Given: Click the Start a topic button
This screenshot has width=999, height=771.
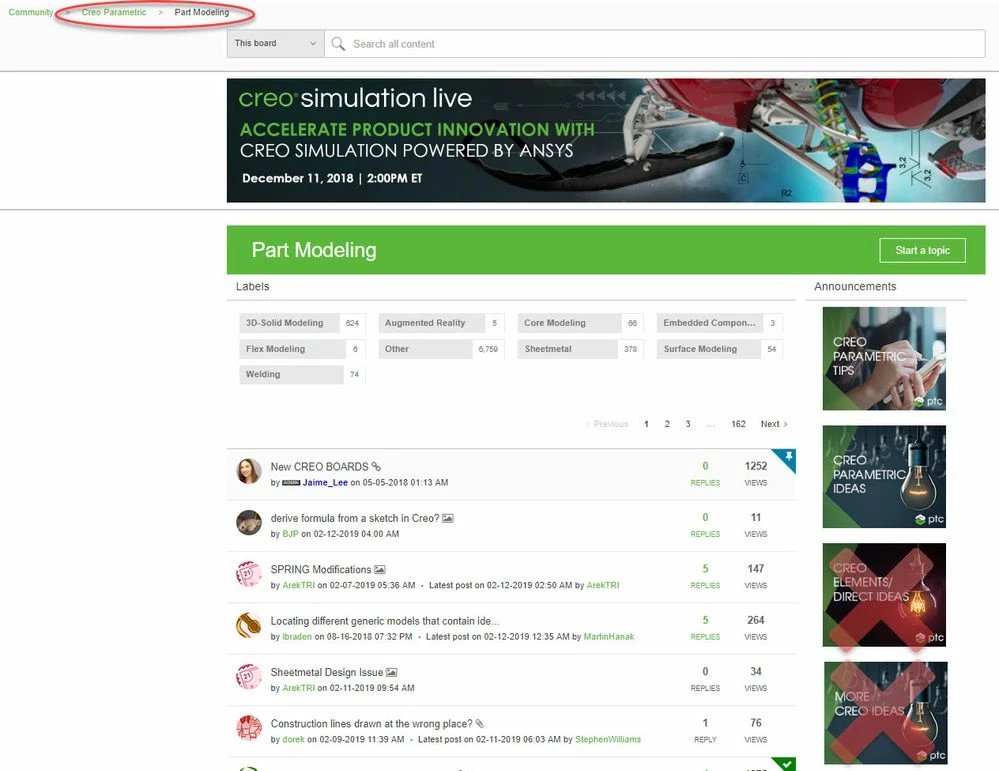Looking at the screenshot, I should pos(922,250).
